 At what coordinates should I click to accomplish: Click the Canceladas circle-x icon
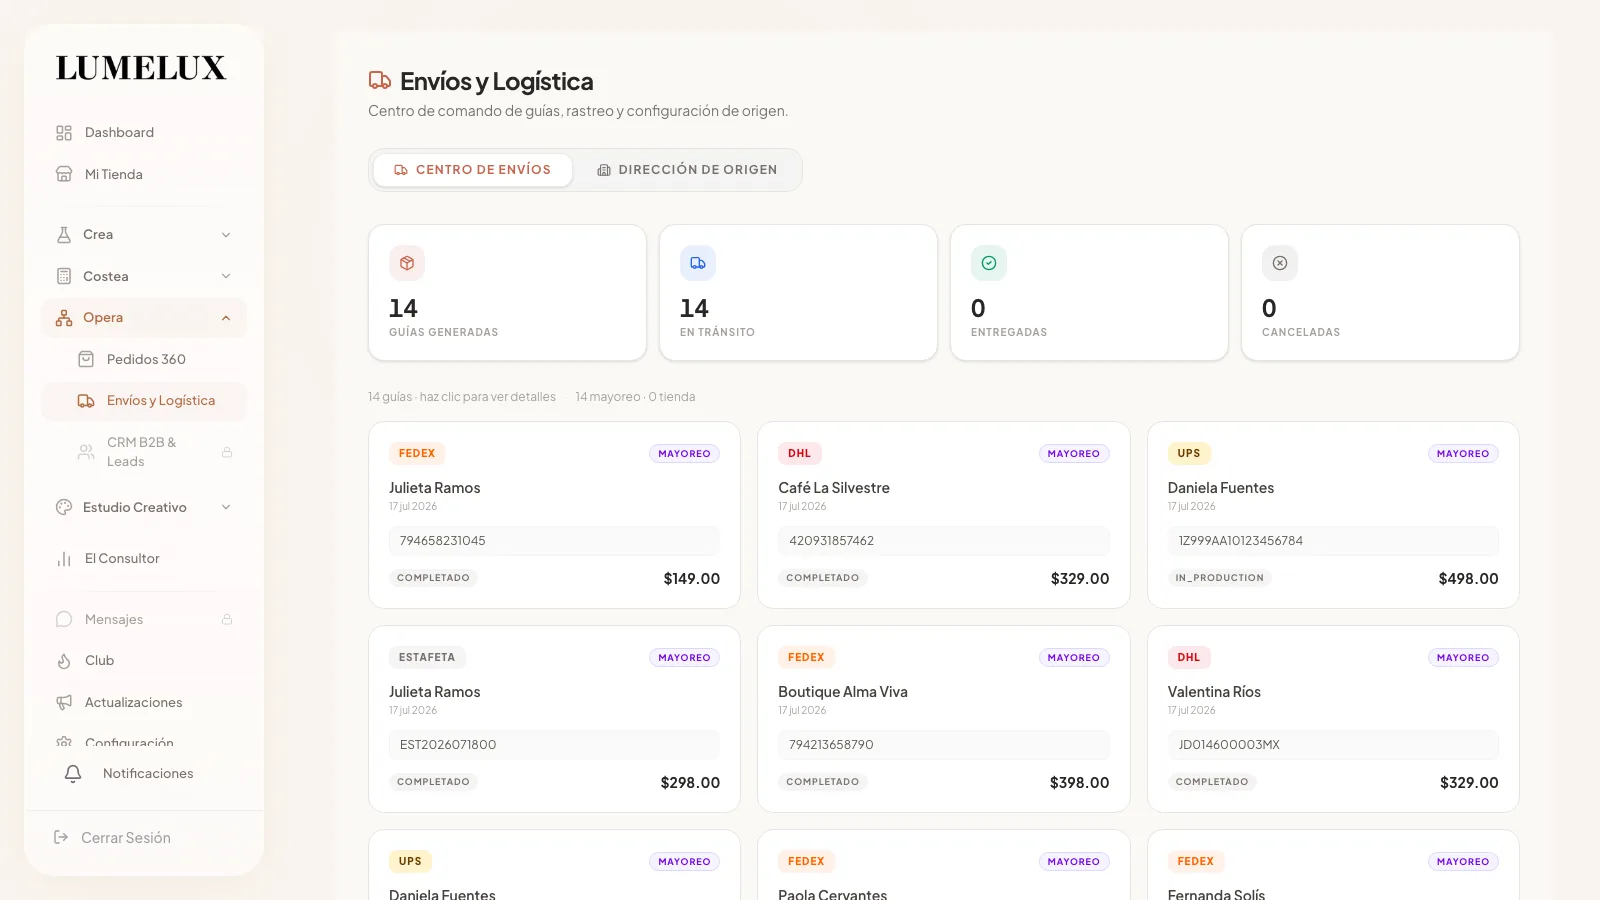pyautogui.click(x=1280, y=263)
